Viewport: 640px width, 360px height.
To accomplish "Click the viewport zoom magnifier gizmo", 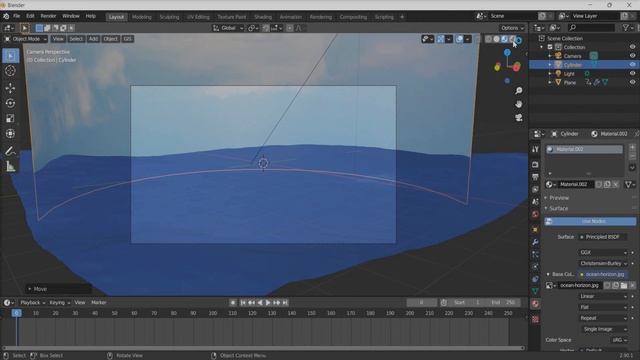I will (519, 91).
